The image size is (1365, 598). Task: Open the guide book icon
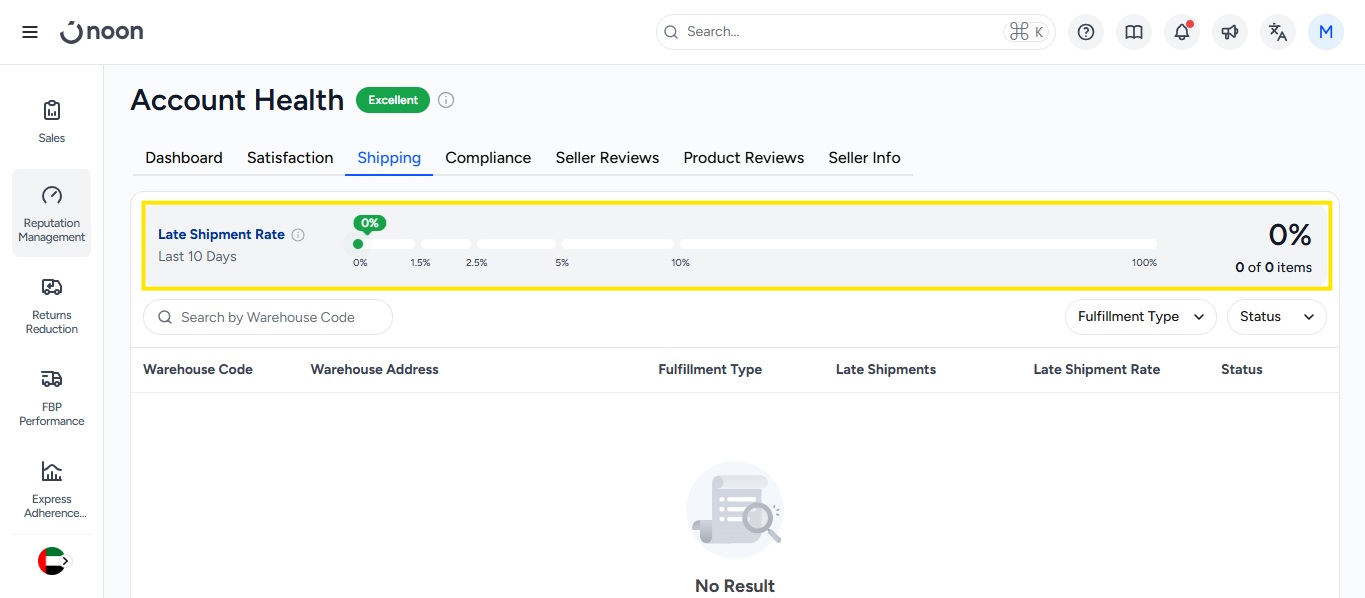click(x=1133, y=32)
